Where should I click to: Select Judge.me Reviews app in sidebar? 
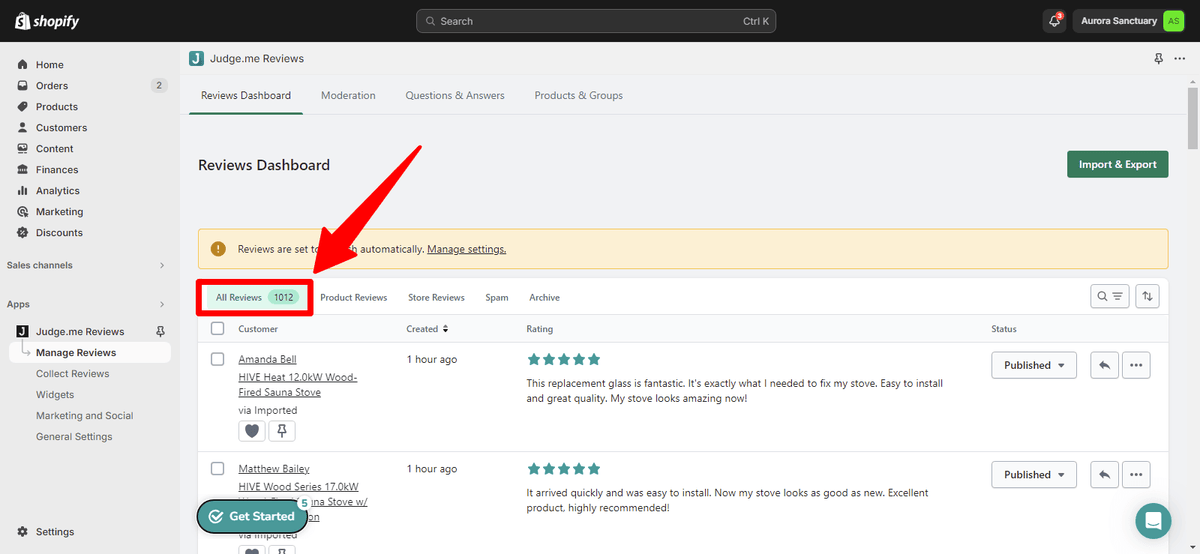tap(79, 332)
